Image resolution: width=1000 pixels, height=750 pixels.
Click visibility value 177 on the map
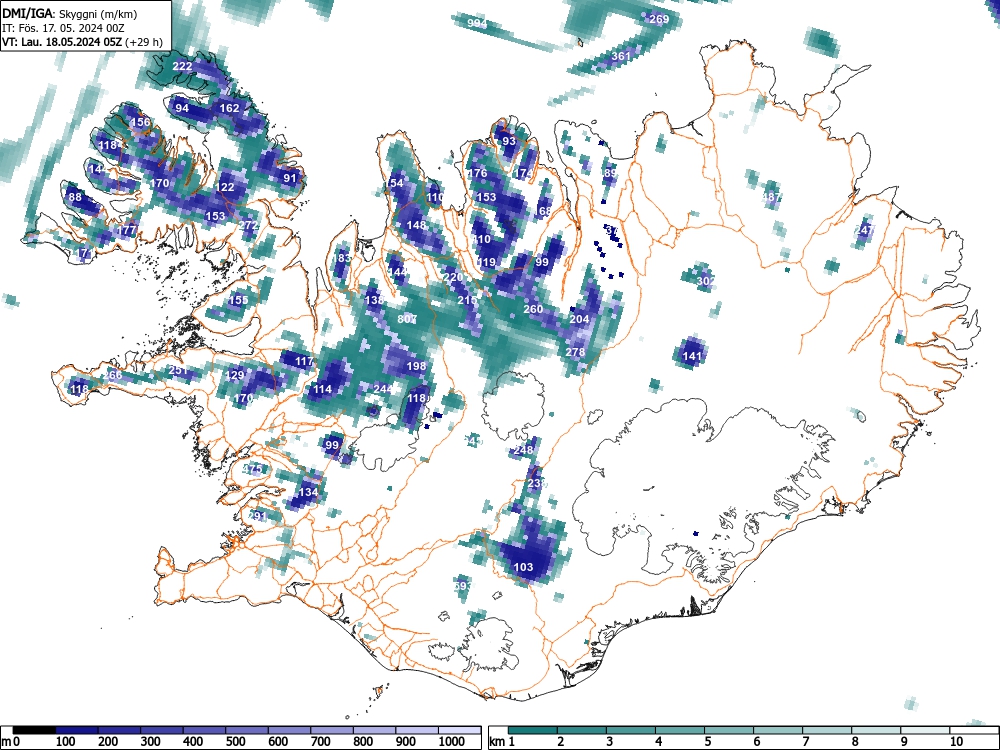127,230
